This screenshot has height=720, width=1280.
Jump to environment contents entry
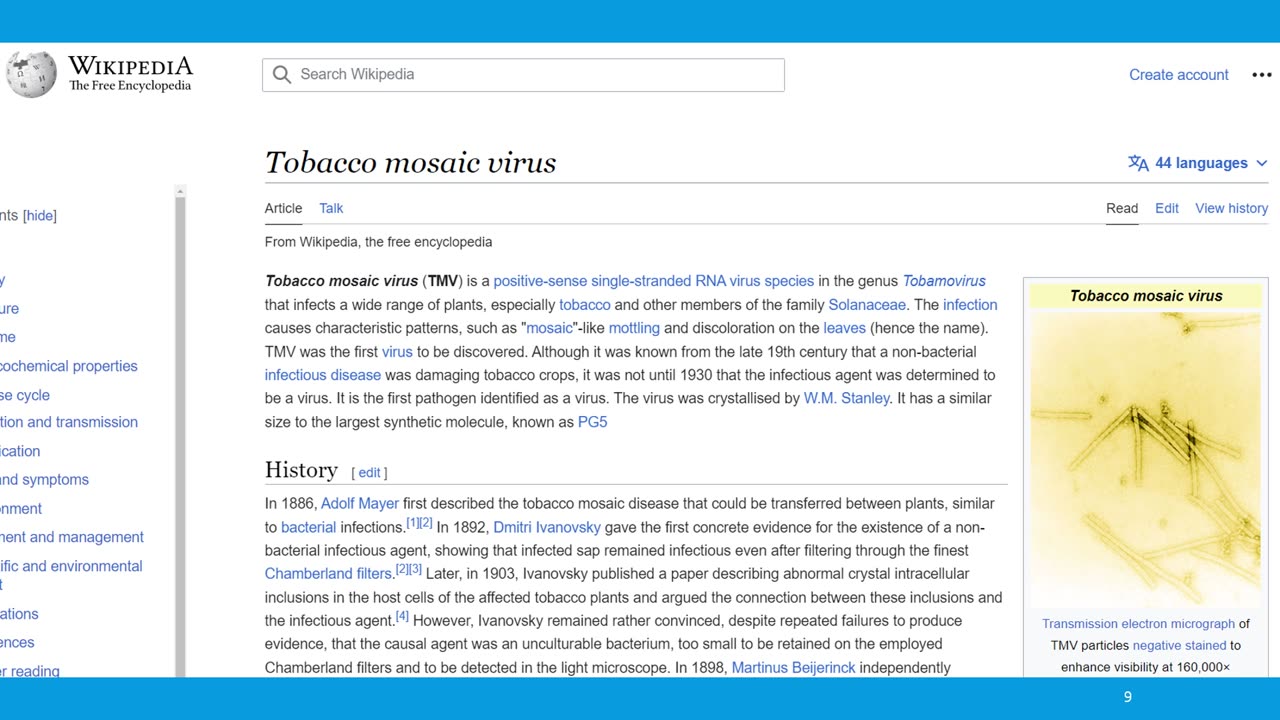click(x=21, y=509)
